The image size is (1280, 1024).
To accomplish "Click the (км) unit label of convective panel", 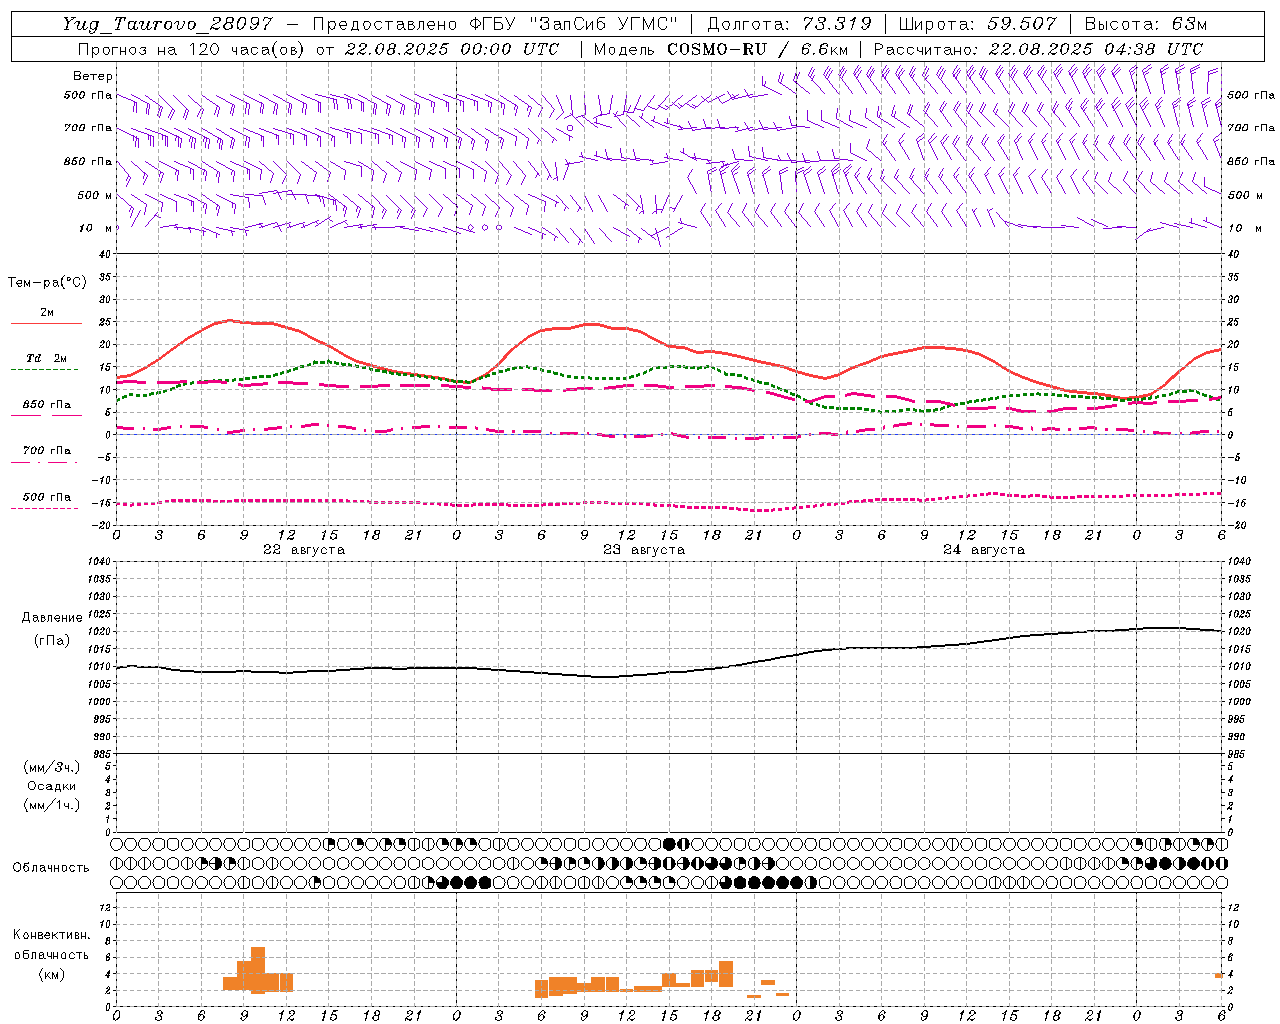I will [52, 974].
